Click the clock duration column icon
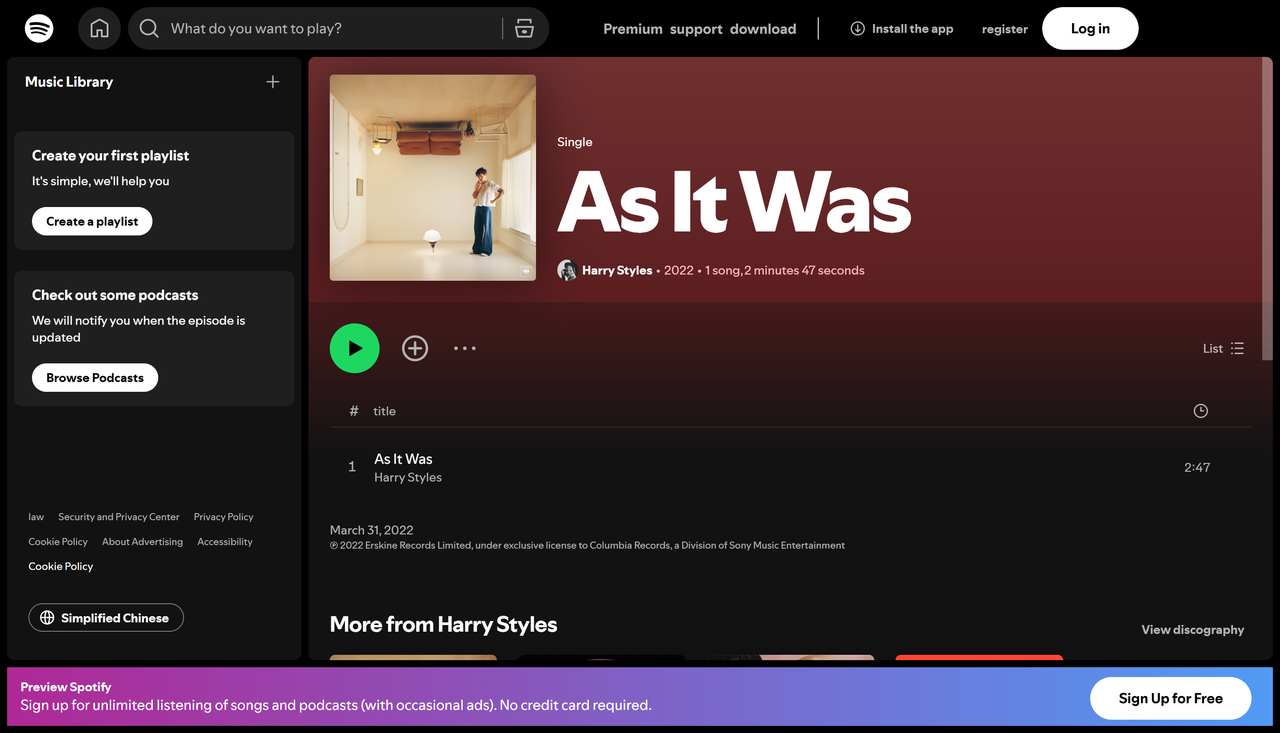This screenshot has width=1280, height=733. [1201, 411]
